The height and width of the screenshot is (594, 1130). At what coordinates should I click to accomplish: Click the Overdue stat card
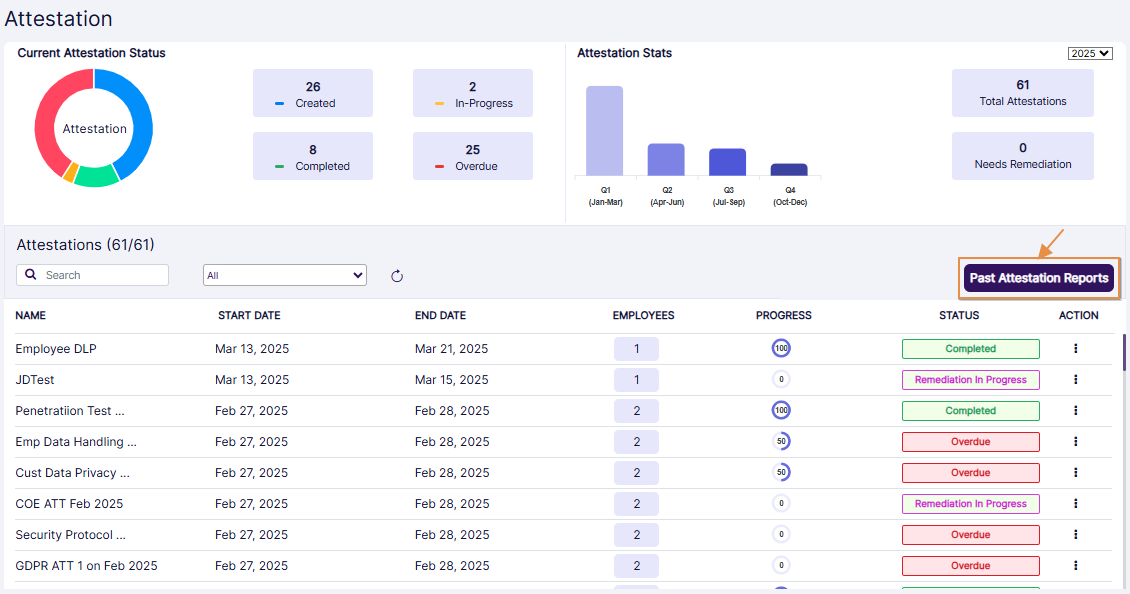(x=472, y=156)
